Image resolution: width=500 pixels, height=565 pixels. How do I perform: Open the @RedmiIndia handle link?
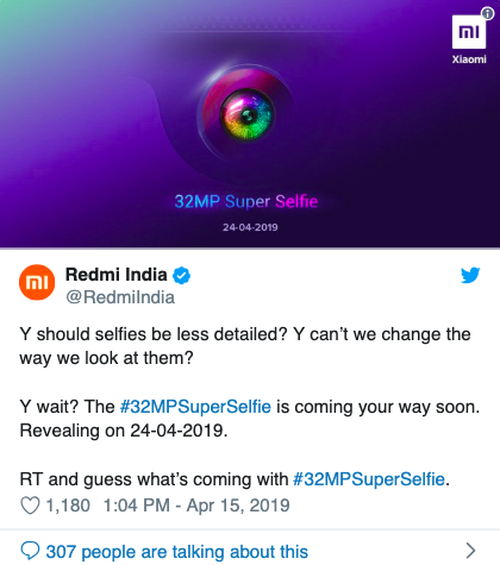(120, 297)
